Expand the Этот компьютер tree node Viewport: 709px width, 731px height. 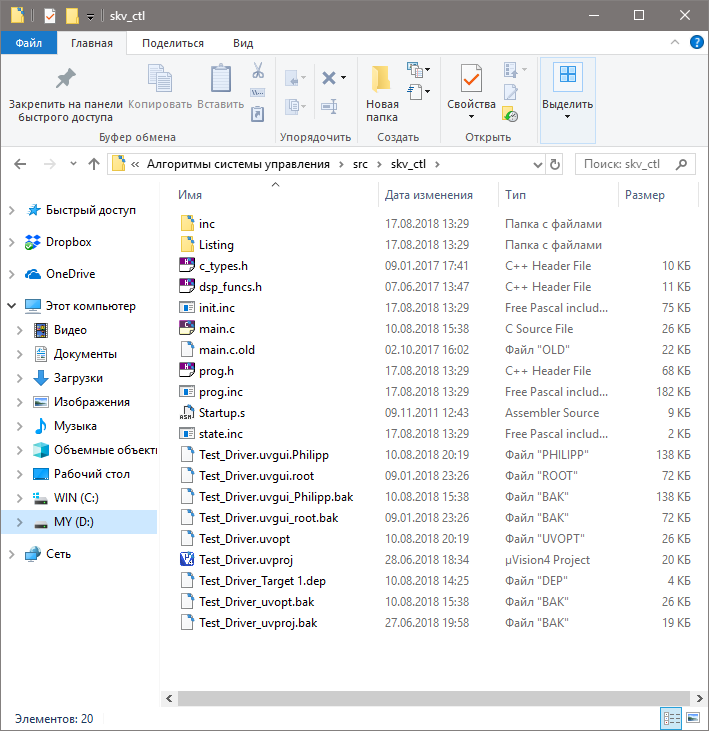click(x=12, y=306)
